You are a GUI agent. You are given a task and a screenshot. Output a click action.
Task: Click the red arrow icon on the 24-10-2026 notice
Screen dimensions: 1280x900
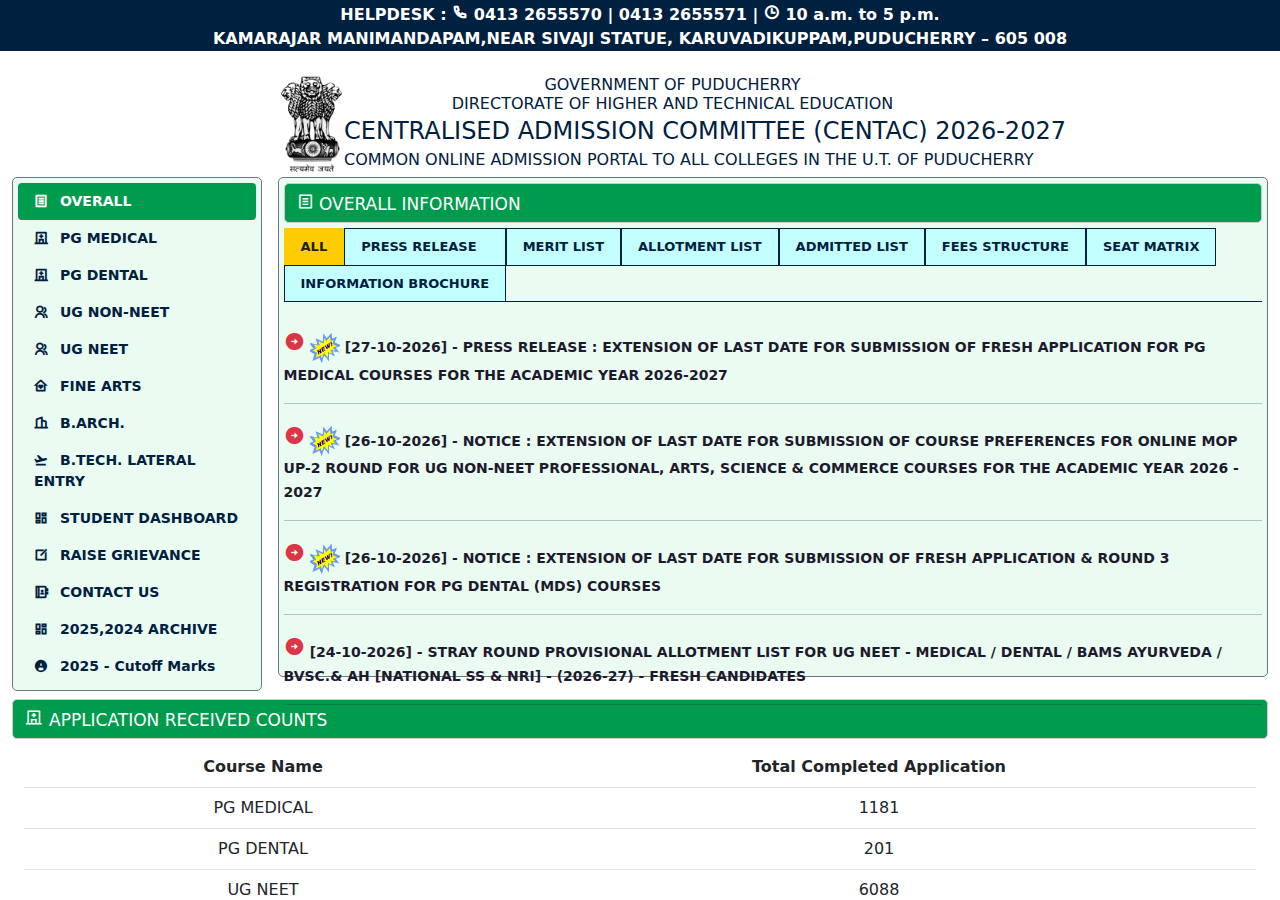pyautogui.click(x=294, y=646)
